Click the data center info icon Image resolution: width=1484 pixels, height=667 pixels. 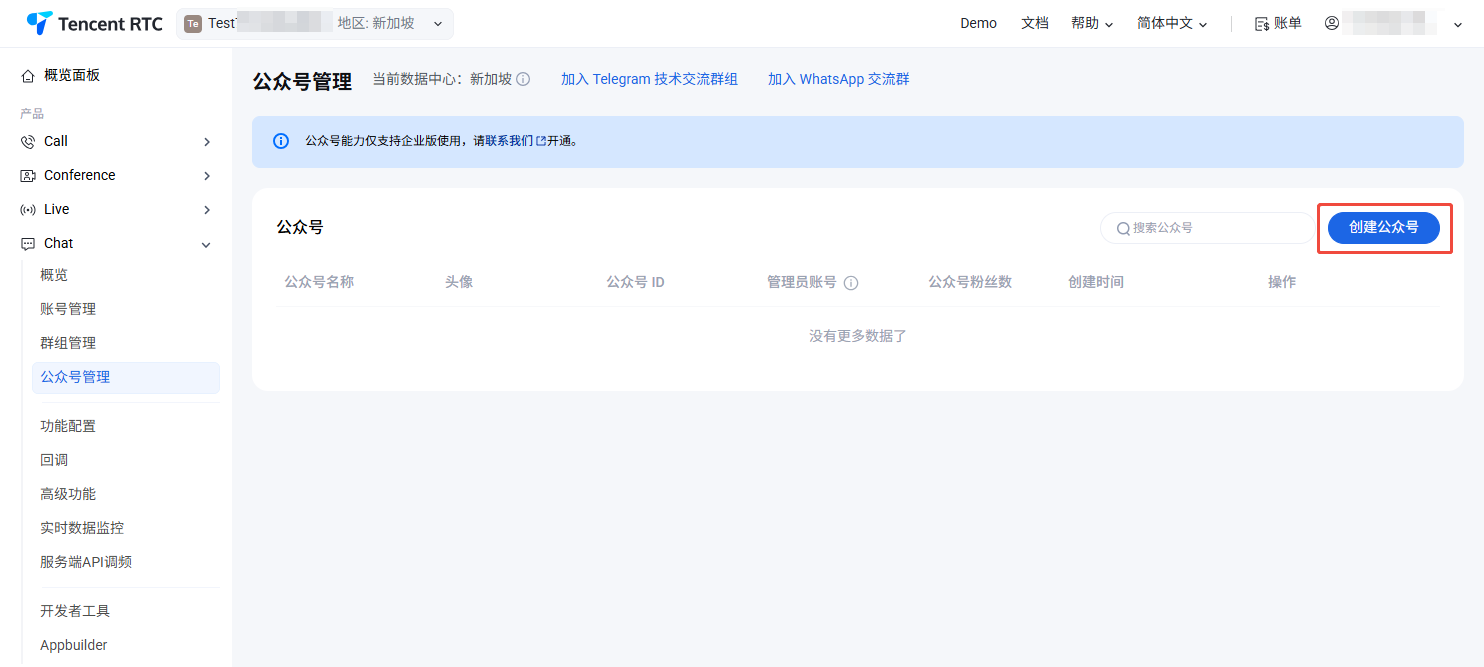point(523,79)
